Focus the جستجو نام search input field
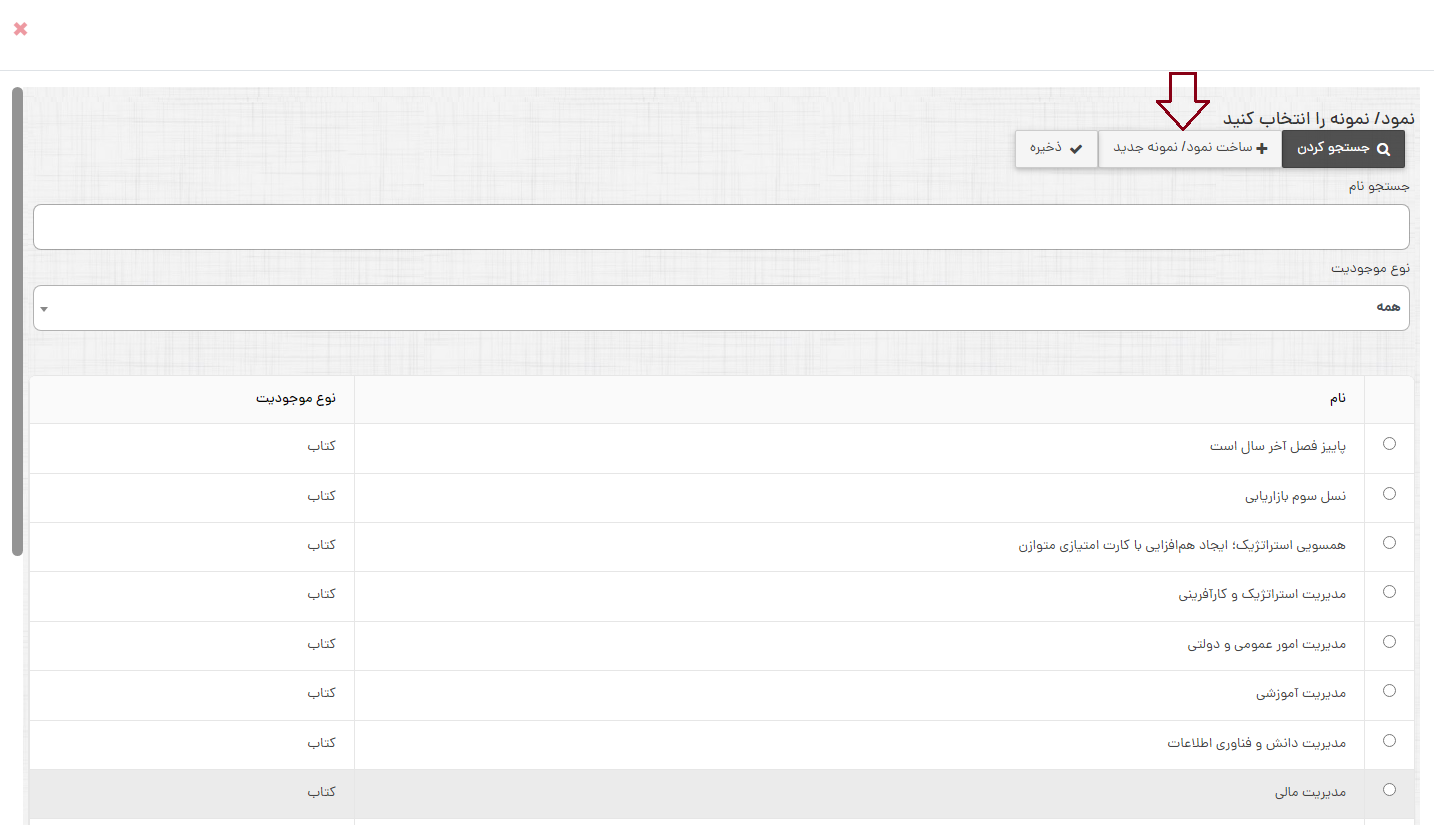 pyautogui.click(x=721, y=227)
